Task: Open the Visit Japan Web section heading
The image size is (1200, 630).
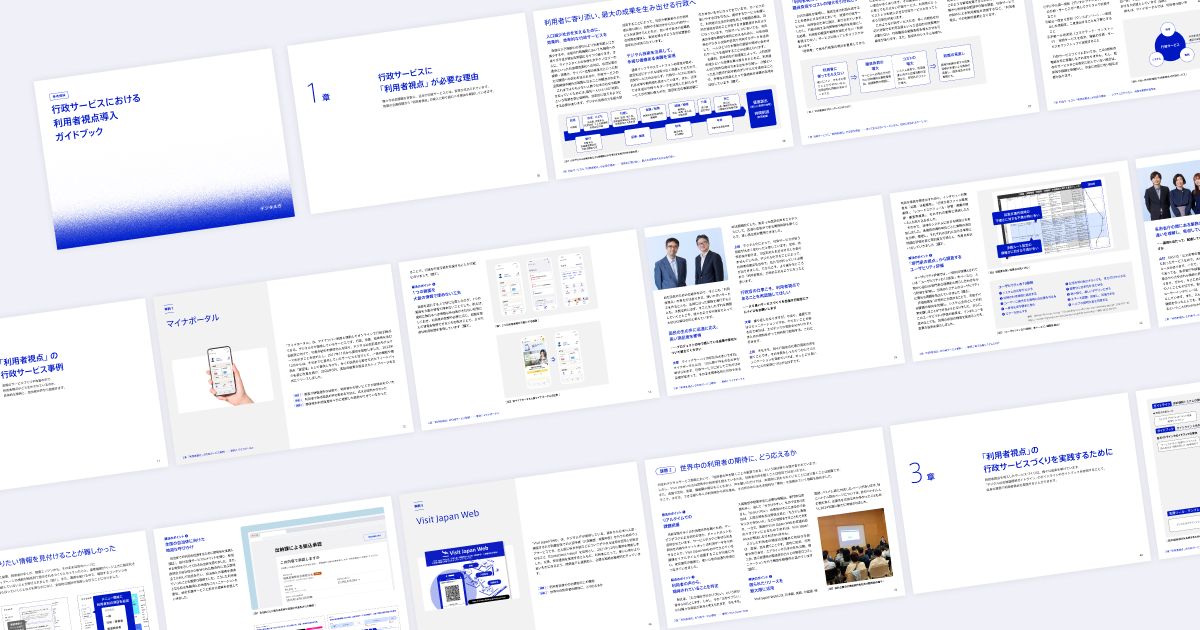Action: click(x=448, y=517)
